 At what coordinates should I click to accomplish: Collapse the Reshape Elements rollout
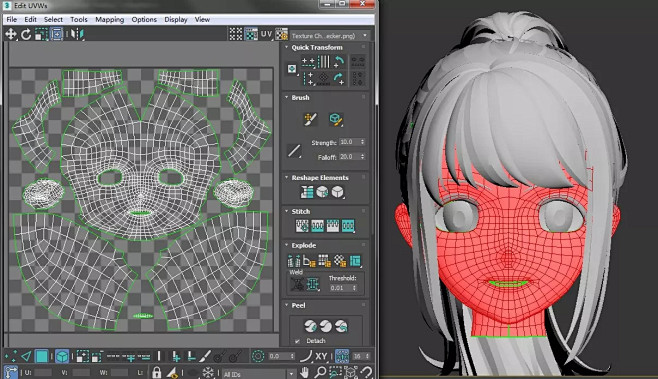pos(286,178)
